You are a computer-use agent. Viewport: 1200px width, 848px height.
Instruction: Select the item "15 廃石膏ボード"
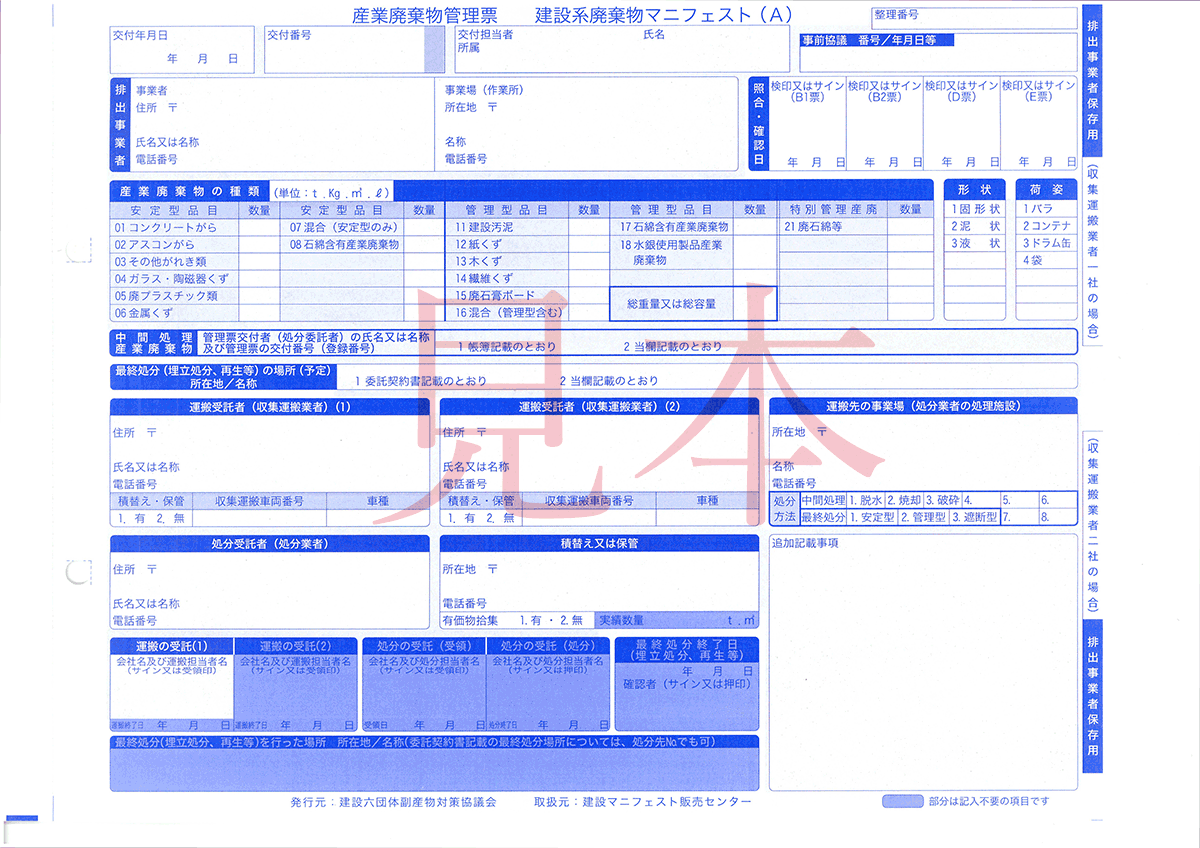pyautogui.click(x=495, y=296)
